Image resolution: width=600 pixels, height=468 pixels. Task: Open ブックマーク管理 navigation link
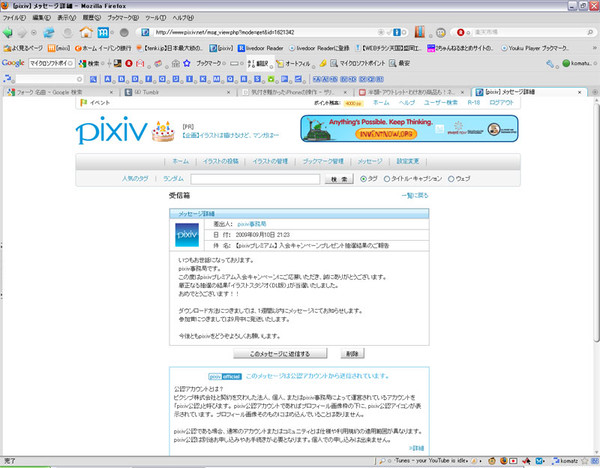click(x=323, y=161)
